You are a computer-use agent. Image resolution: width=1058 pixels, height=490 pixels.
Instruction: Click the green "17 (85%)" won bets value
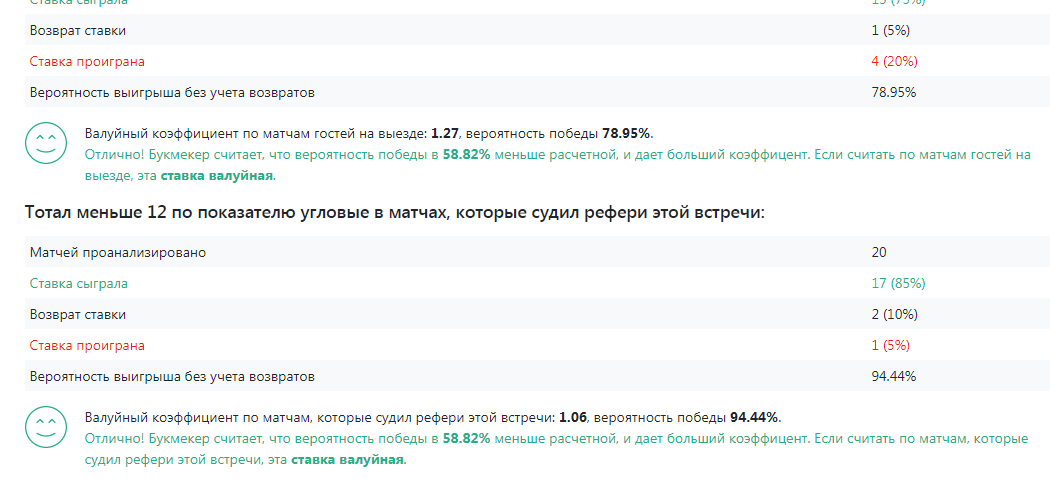tap(898, 283)
